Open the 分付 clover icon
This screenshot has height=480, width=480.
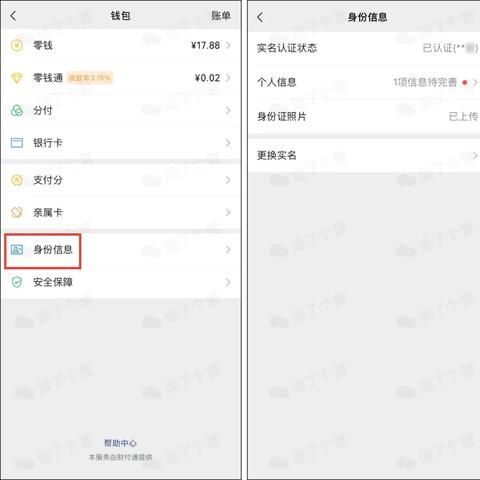[17, 110]
